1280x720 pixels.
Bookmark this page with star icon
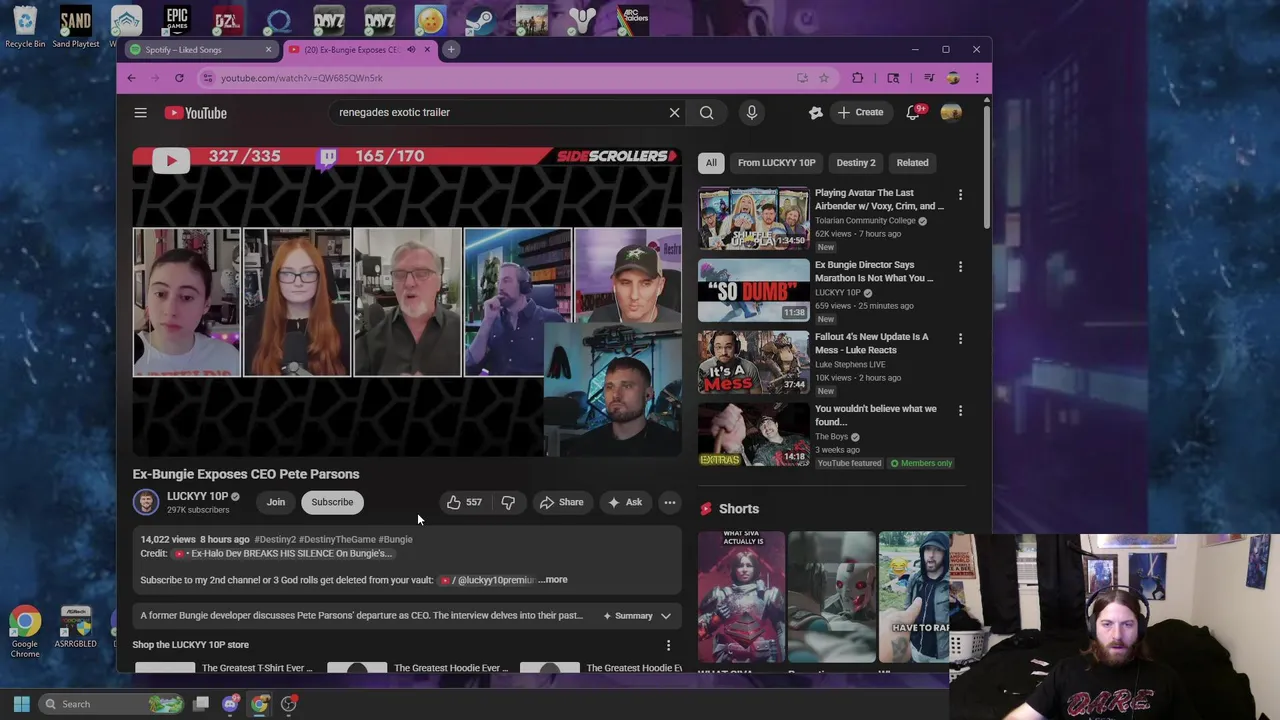point(824,78)
